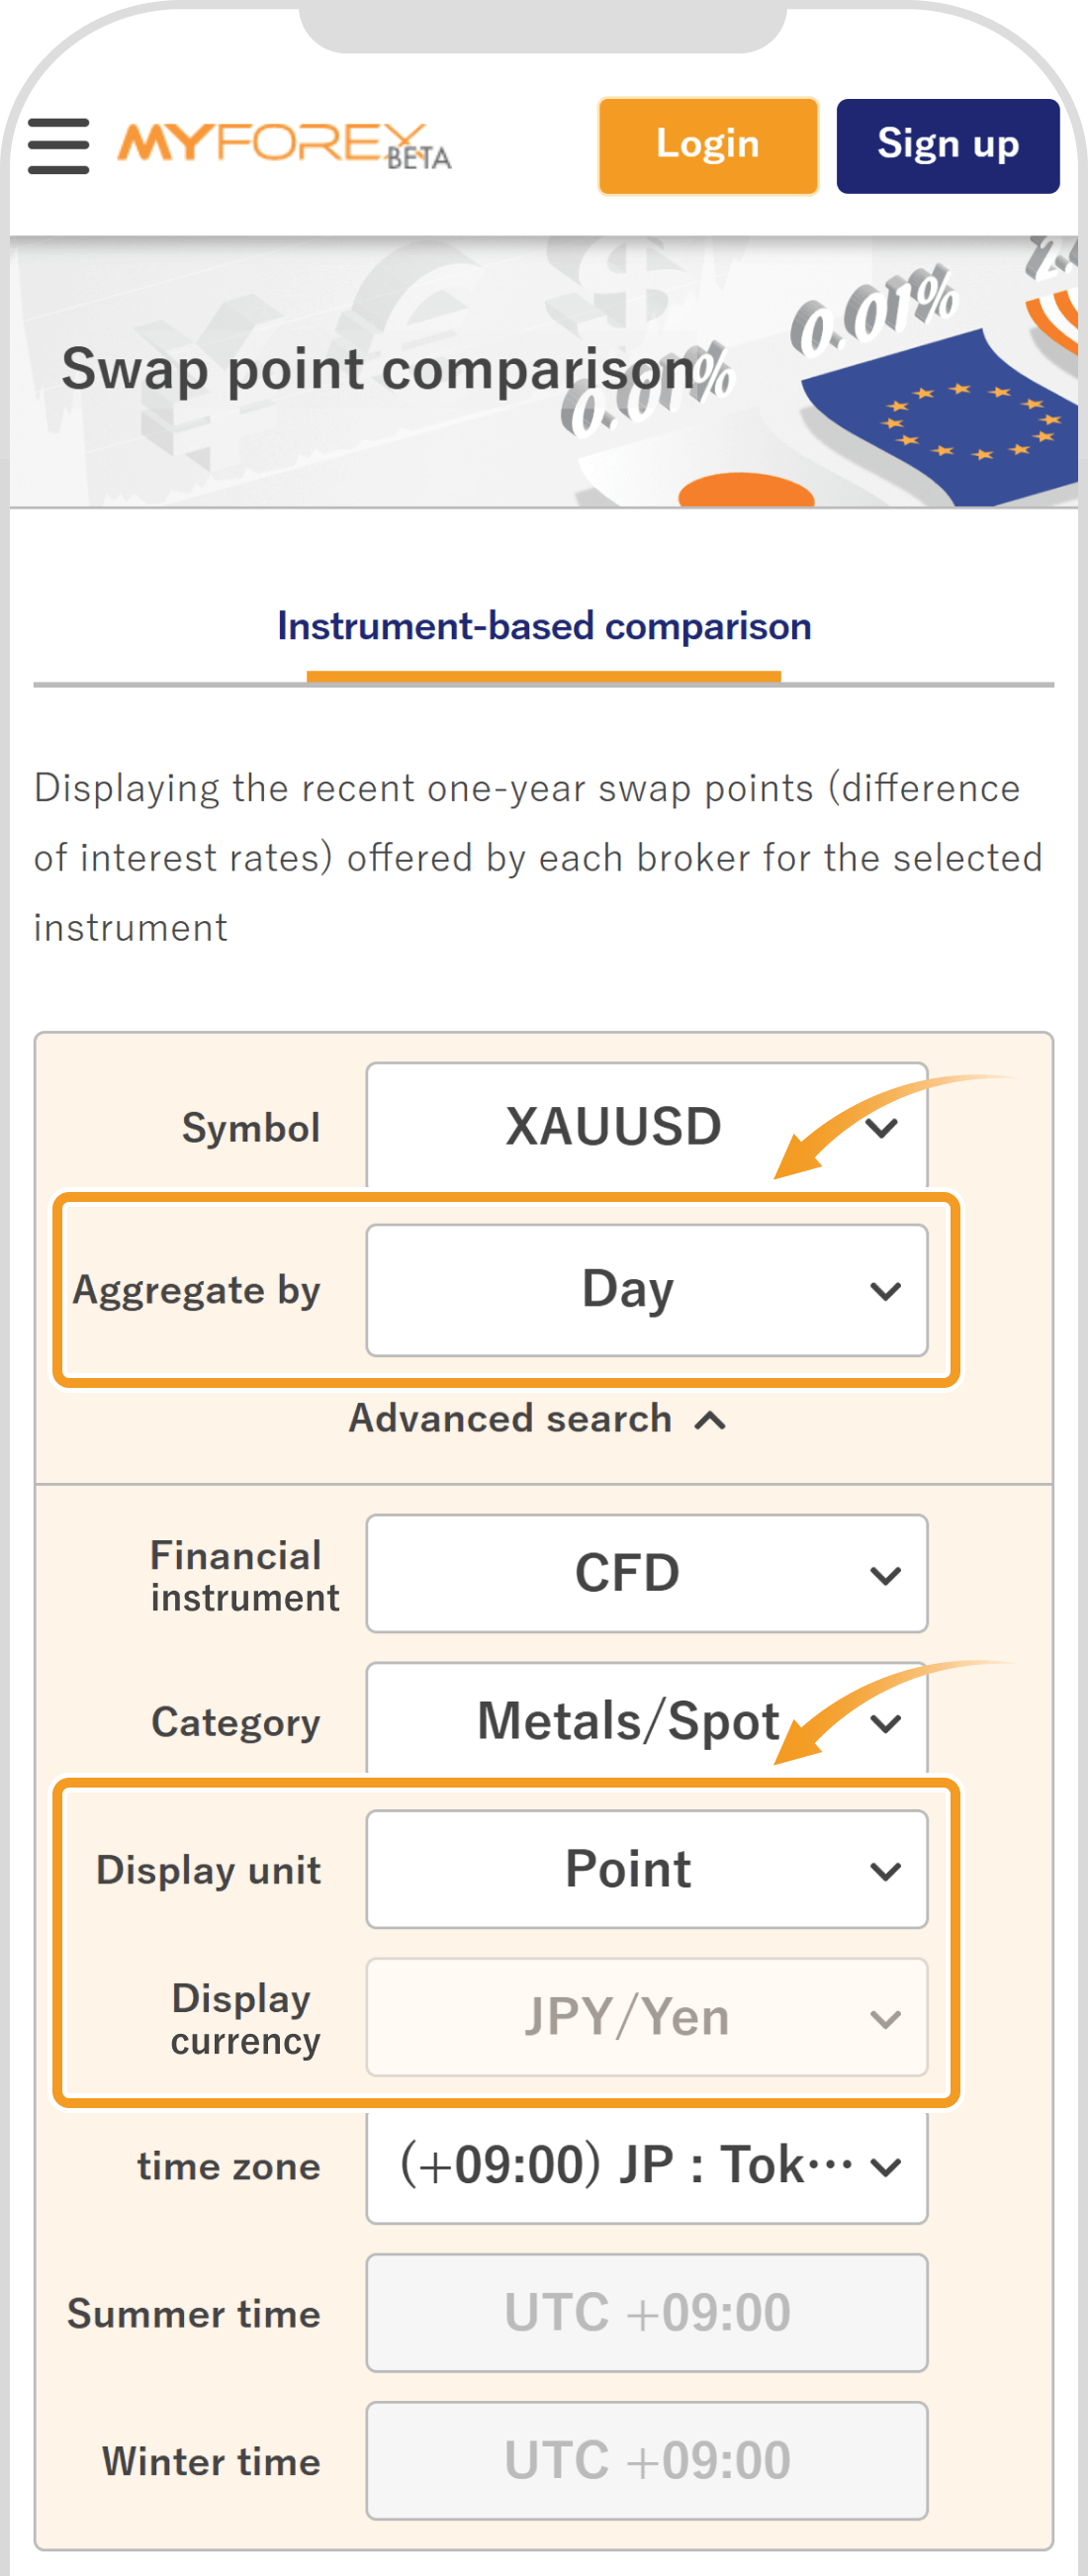Screen dimensions: 1088x2576
Task: Click the time zone chevron icon
Action: click(885, 2167)
